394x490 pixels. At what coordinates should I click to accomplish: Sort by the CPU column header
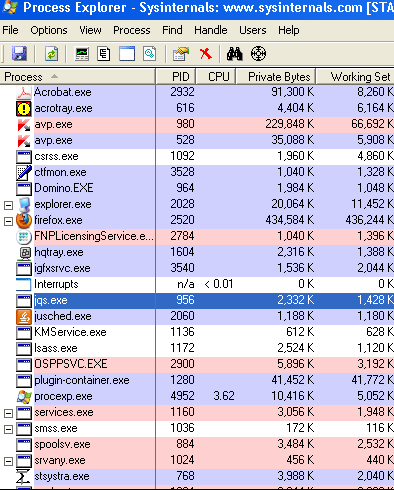pos(216,77)
